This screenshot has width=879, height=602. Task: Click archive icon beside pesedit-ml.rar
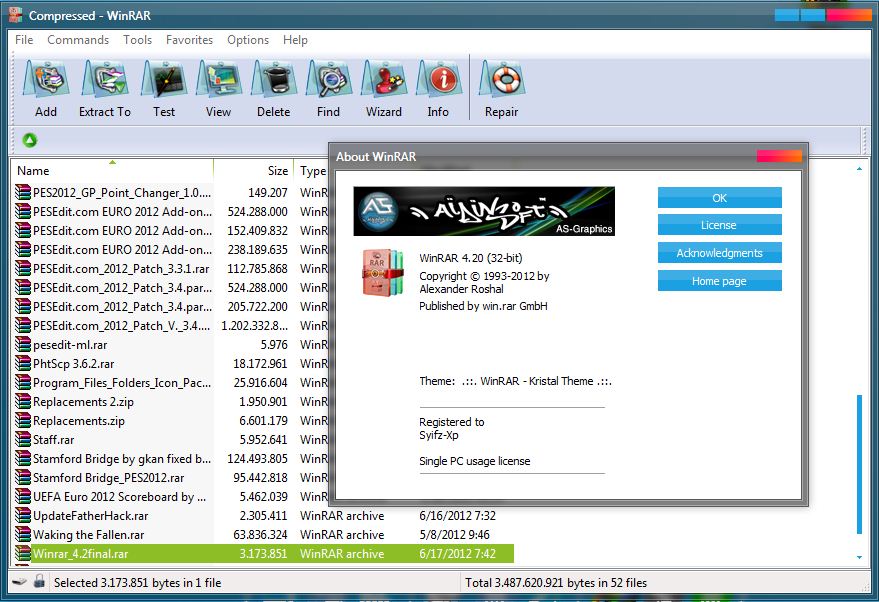[23, 344]
